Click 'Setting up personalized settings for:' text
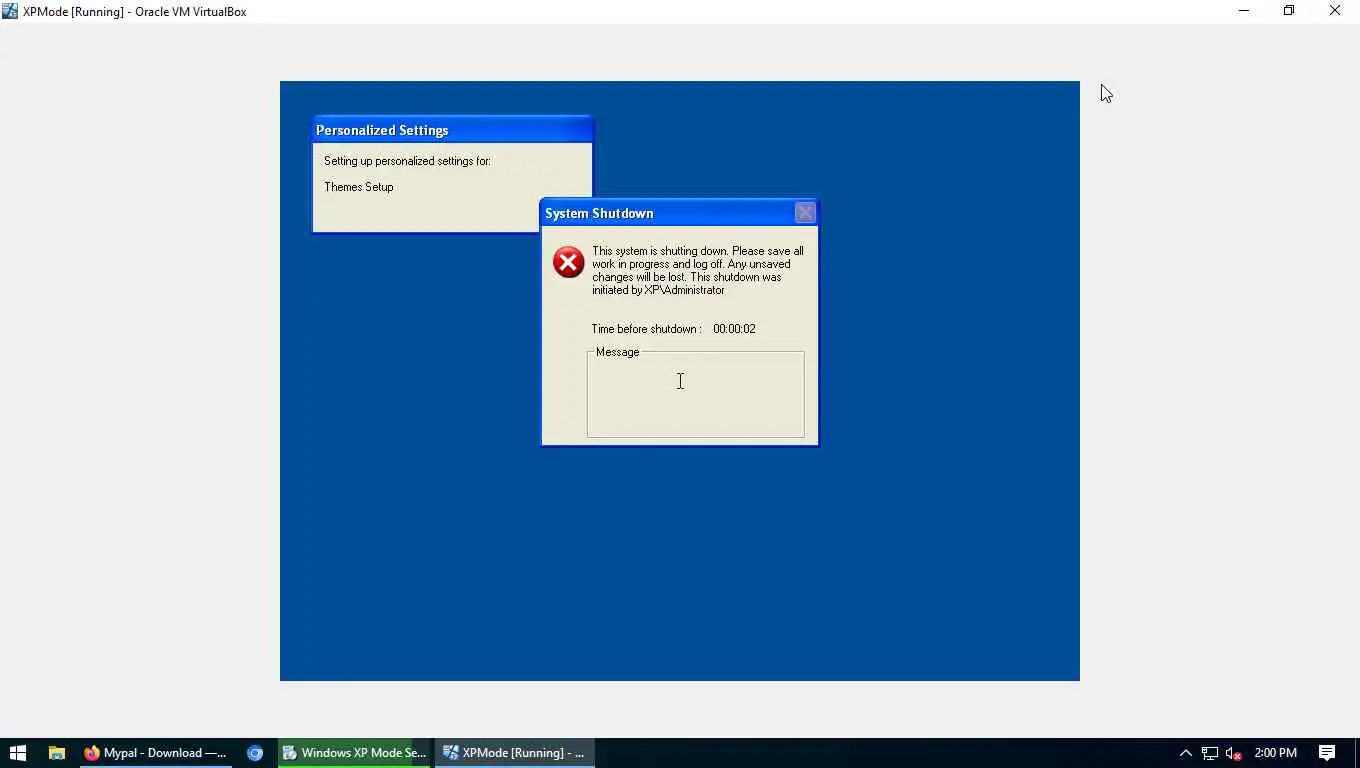Screen dimensions: 1360x768 (407, 161)
